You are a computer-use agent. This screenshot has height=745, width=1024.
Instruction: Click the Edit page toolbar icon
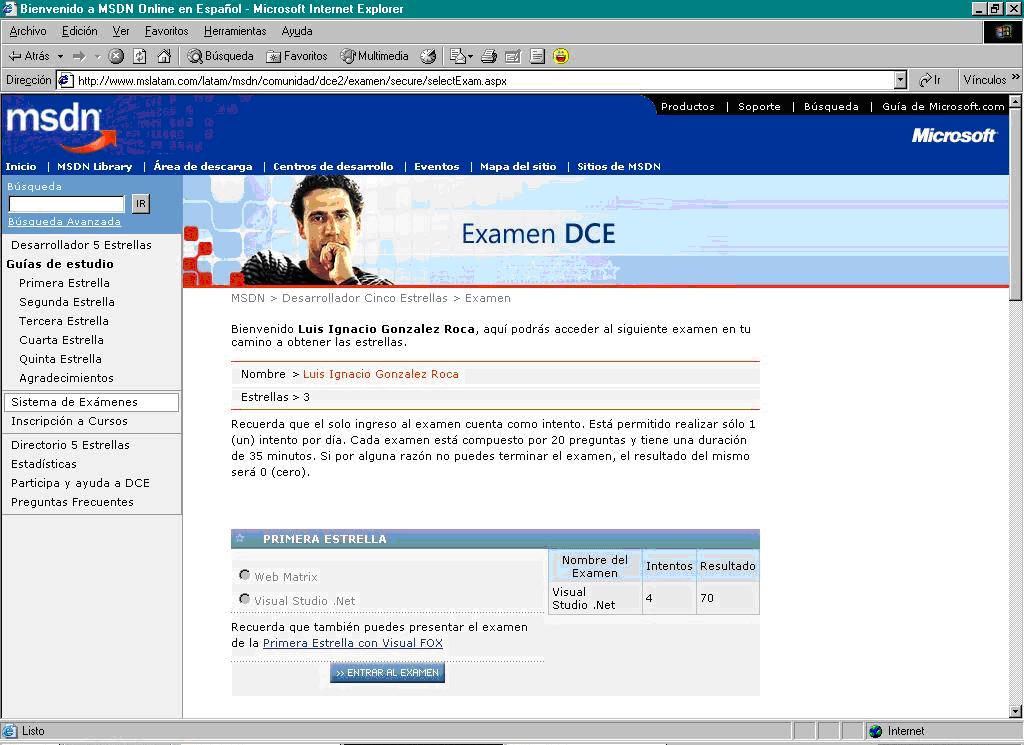point(513,56)
